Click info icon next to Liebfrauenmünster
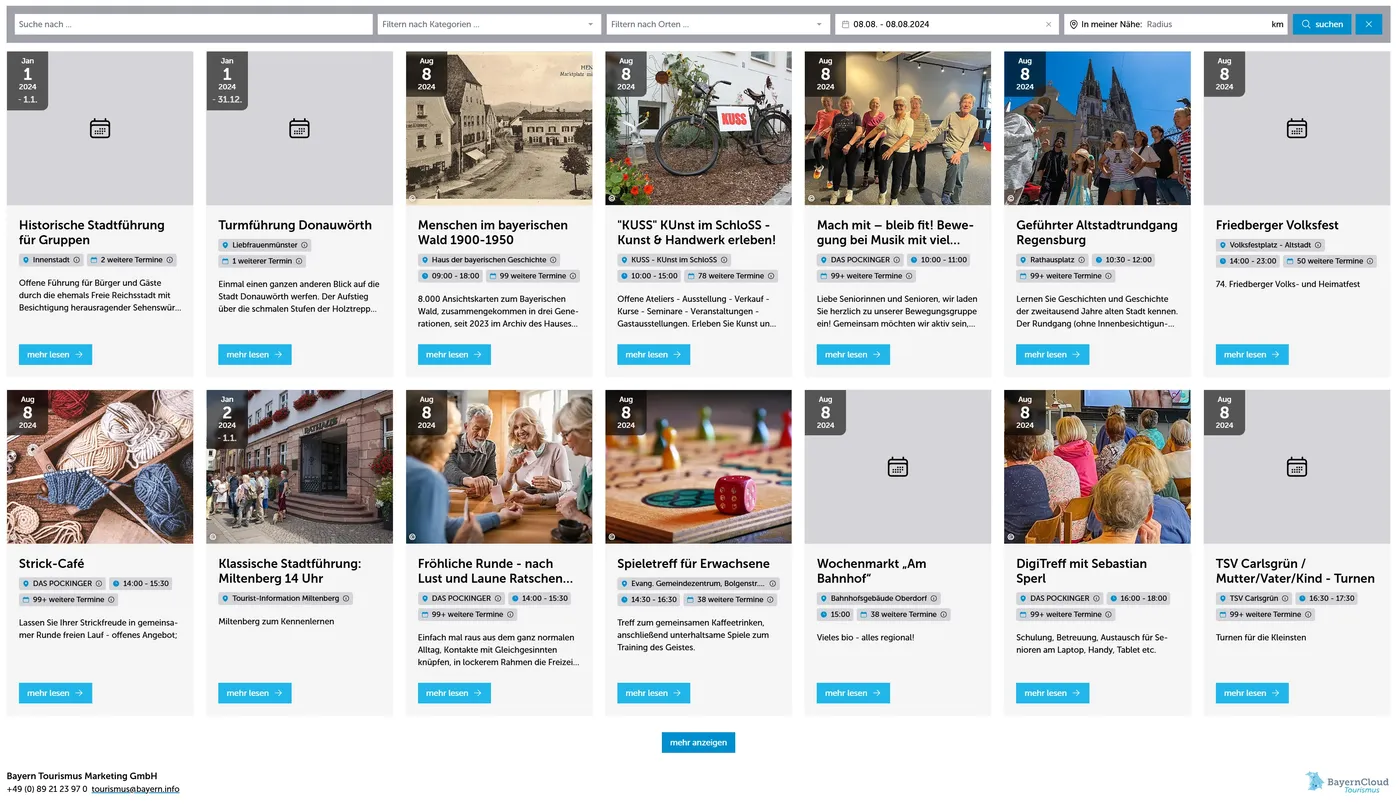 pos(305,245)
